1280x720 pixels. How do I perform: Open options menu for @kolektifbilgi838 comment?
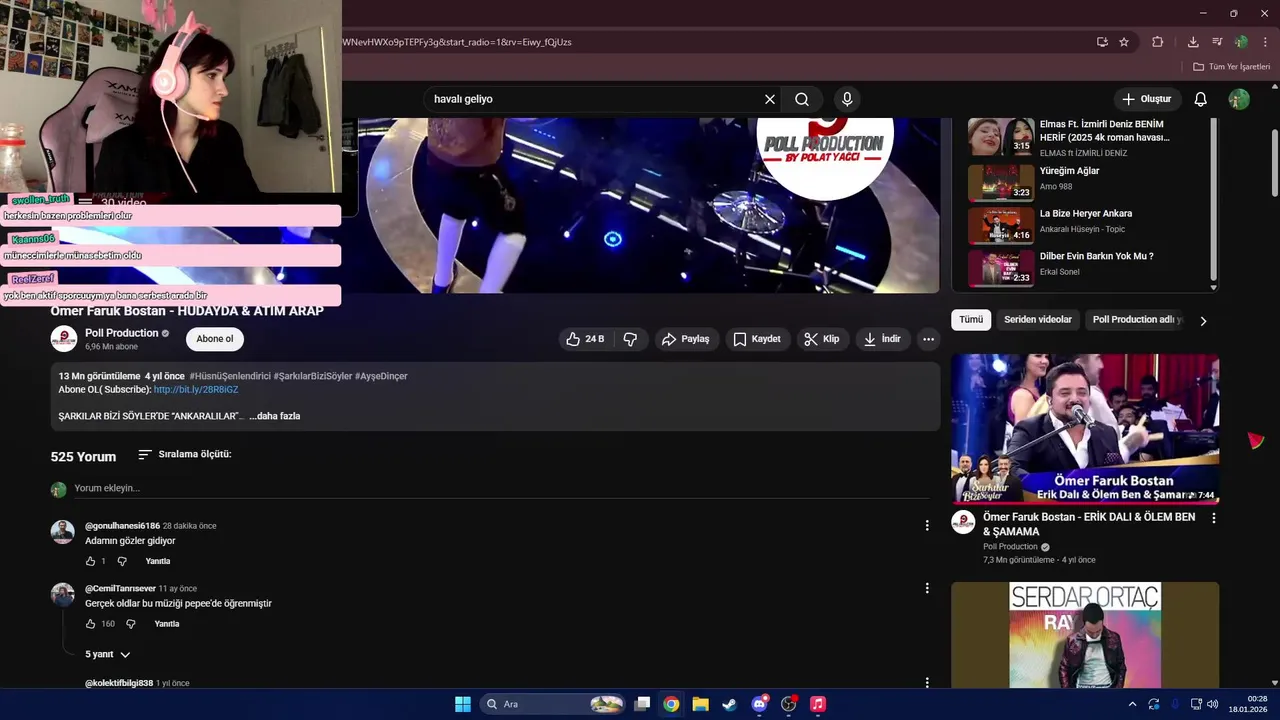pos(927,682)
